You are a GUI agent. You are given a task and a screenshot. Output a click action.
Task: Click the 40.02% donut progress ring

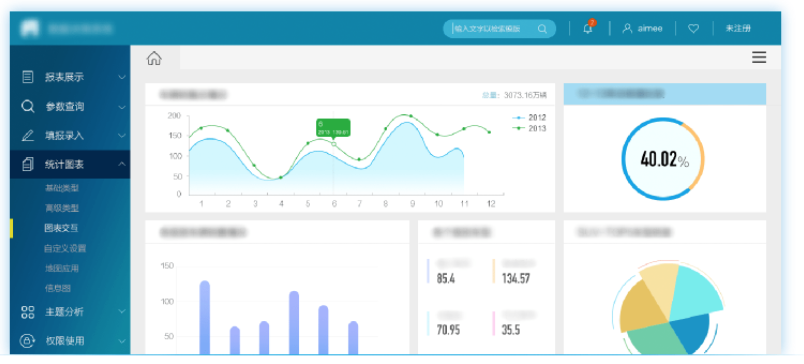[x=663, y=159]
